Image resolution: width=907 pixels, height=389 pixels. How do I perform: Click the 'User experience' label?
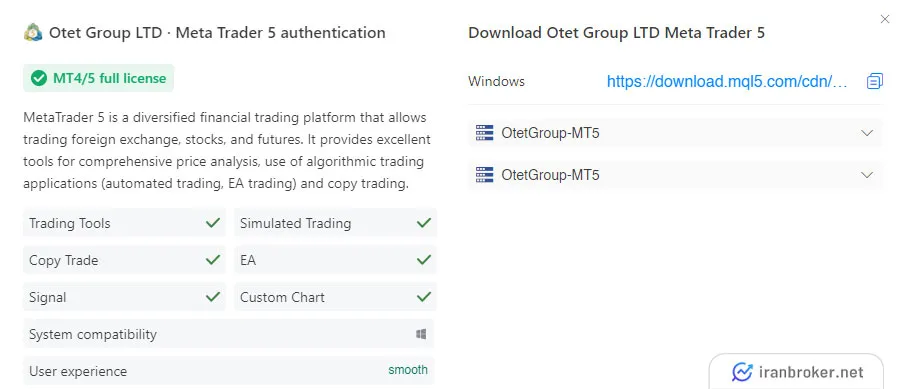pyautogui.click(x=78, y=371)
